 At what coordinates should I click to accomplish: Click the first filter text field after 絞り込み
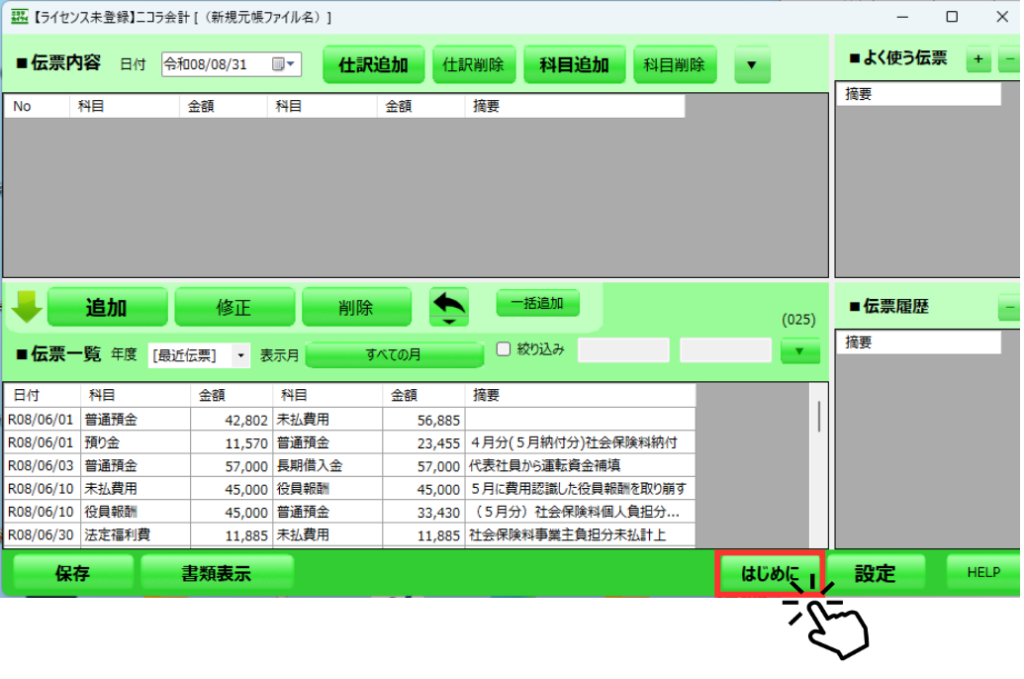(624, 350)
